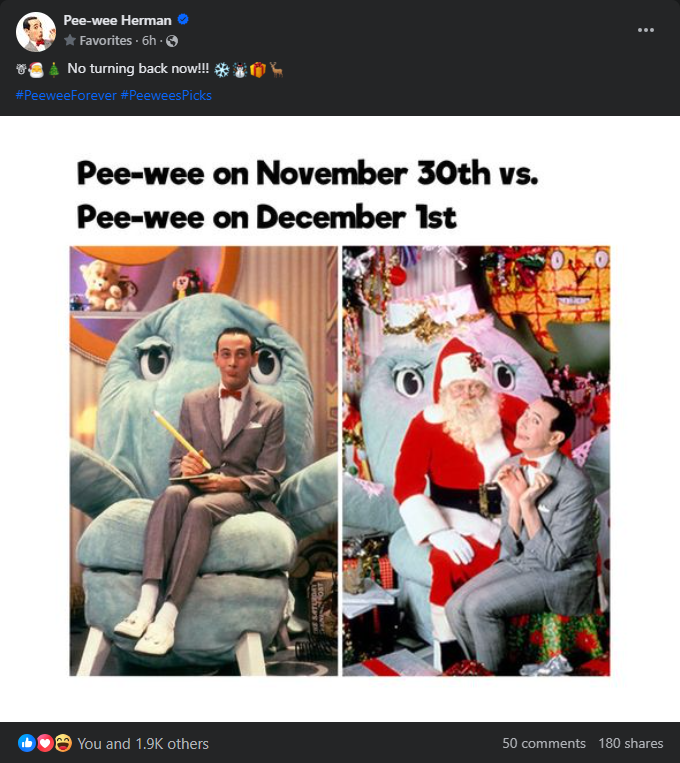
Task: Click the post caption 'No turning back now!!!'
Action: pyautogui.click(x=138, y=68)
